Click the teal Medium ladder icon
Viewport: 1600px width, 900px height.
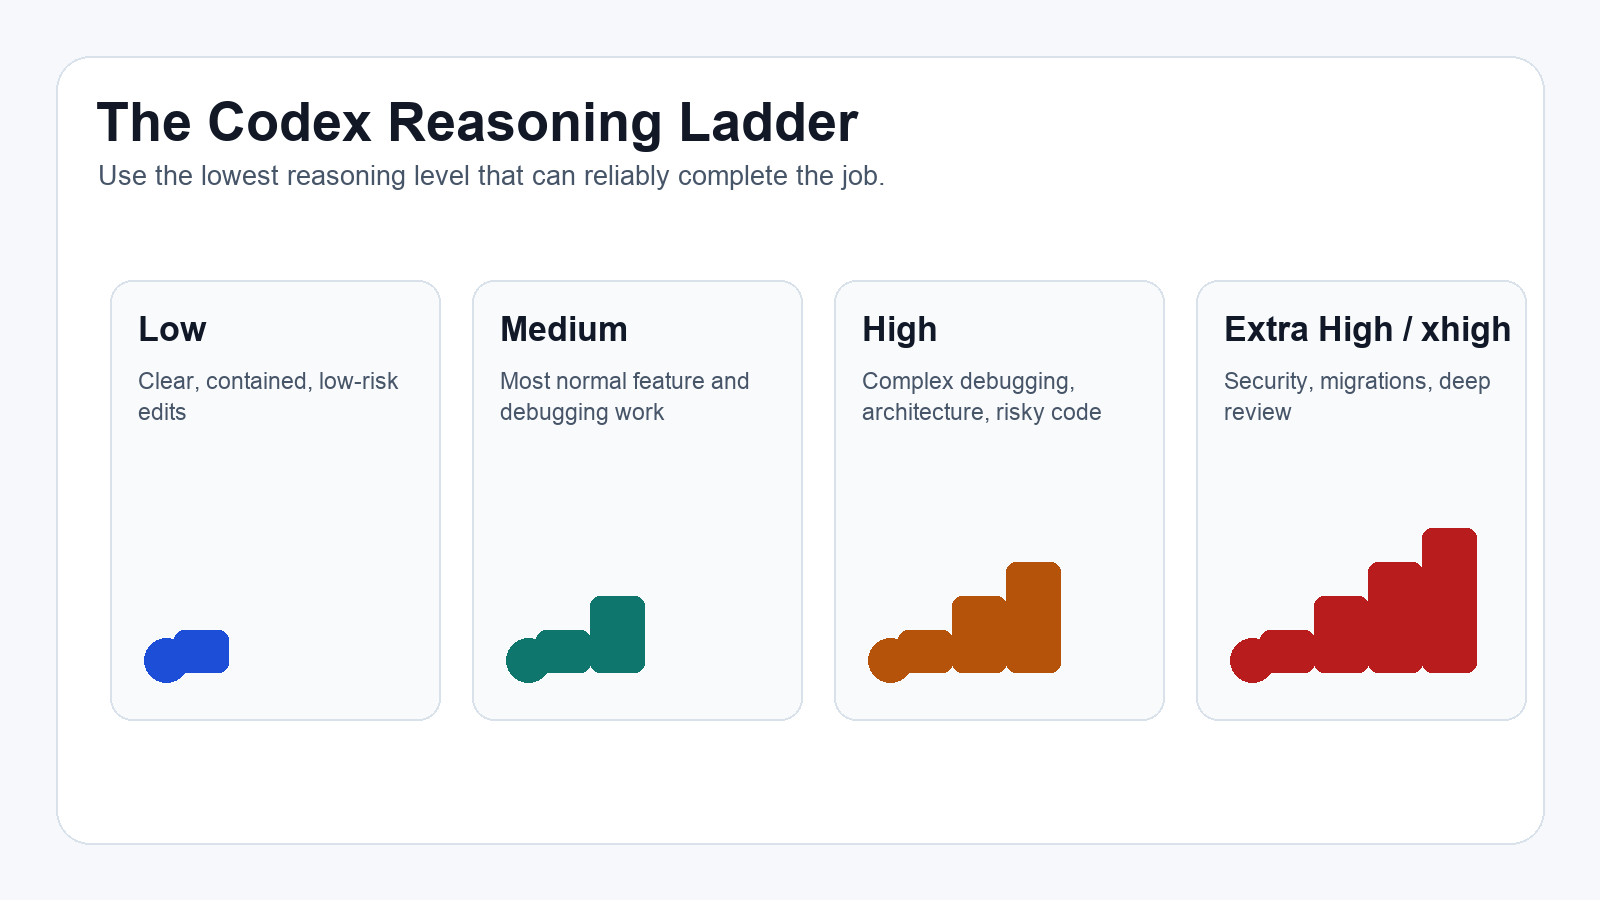pos(576,640)
